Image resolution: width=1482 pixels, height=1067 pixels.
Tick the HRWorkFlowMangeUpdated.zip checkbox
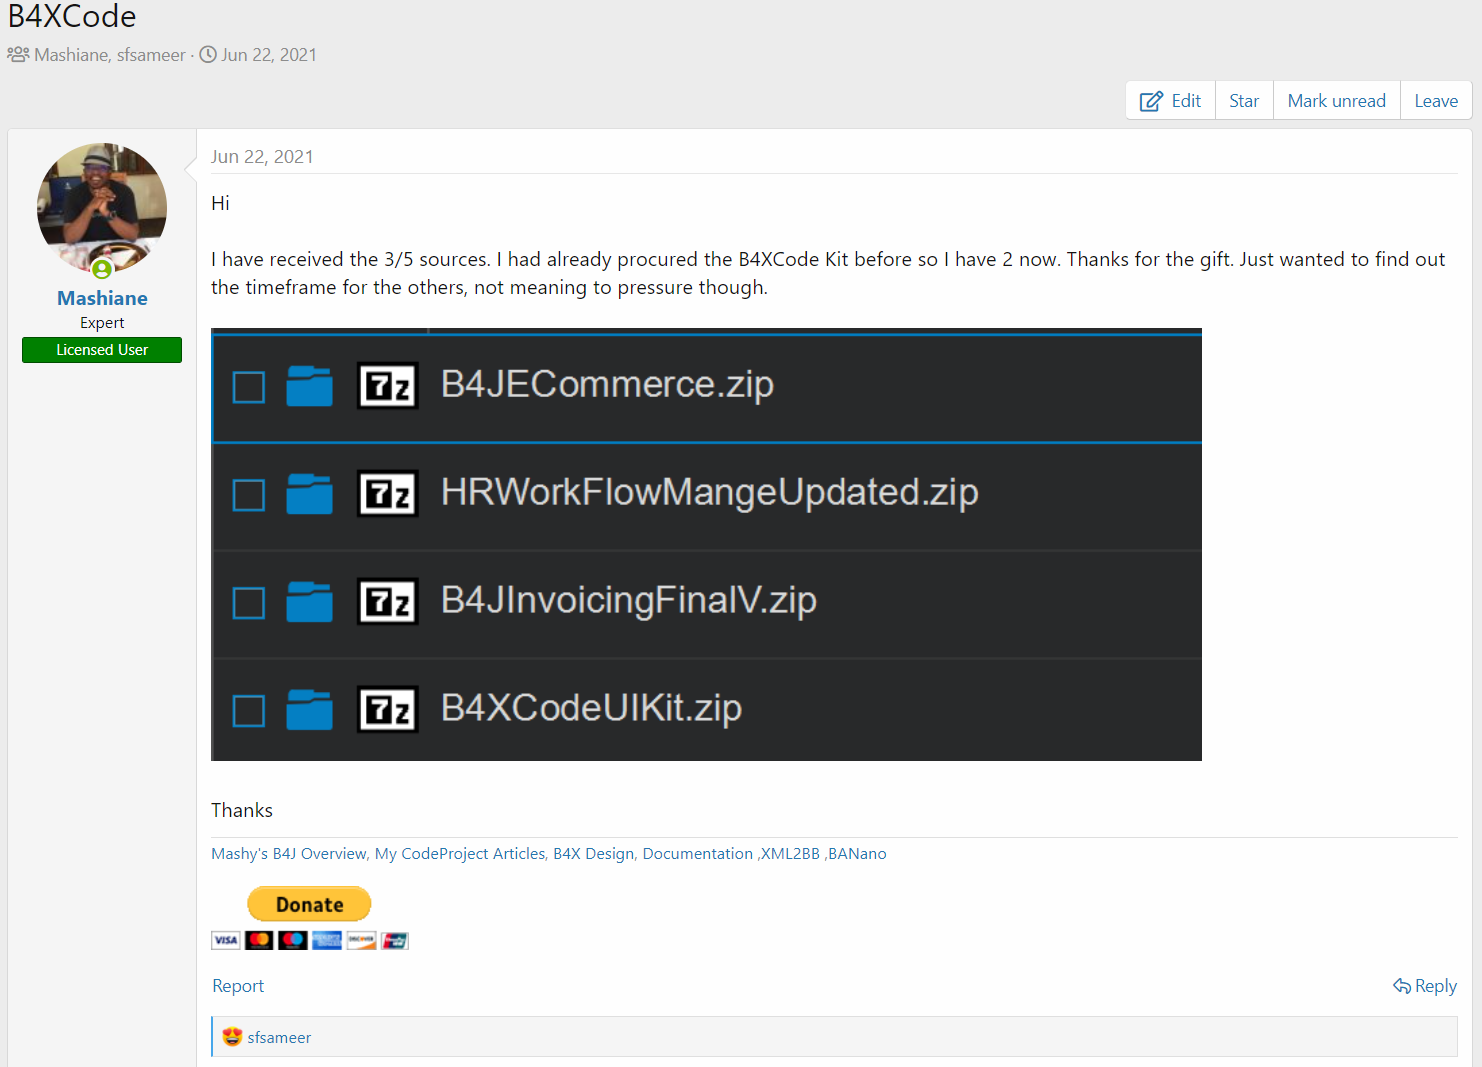(x=249, y=495)
